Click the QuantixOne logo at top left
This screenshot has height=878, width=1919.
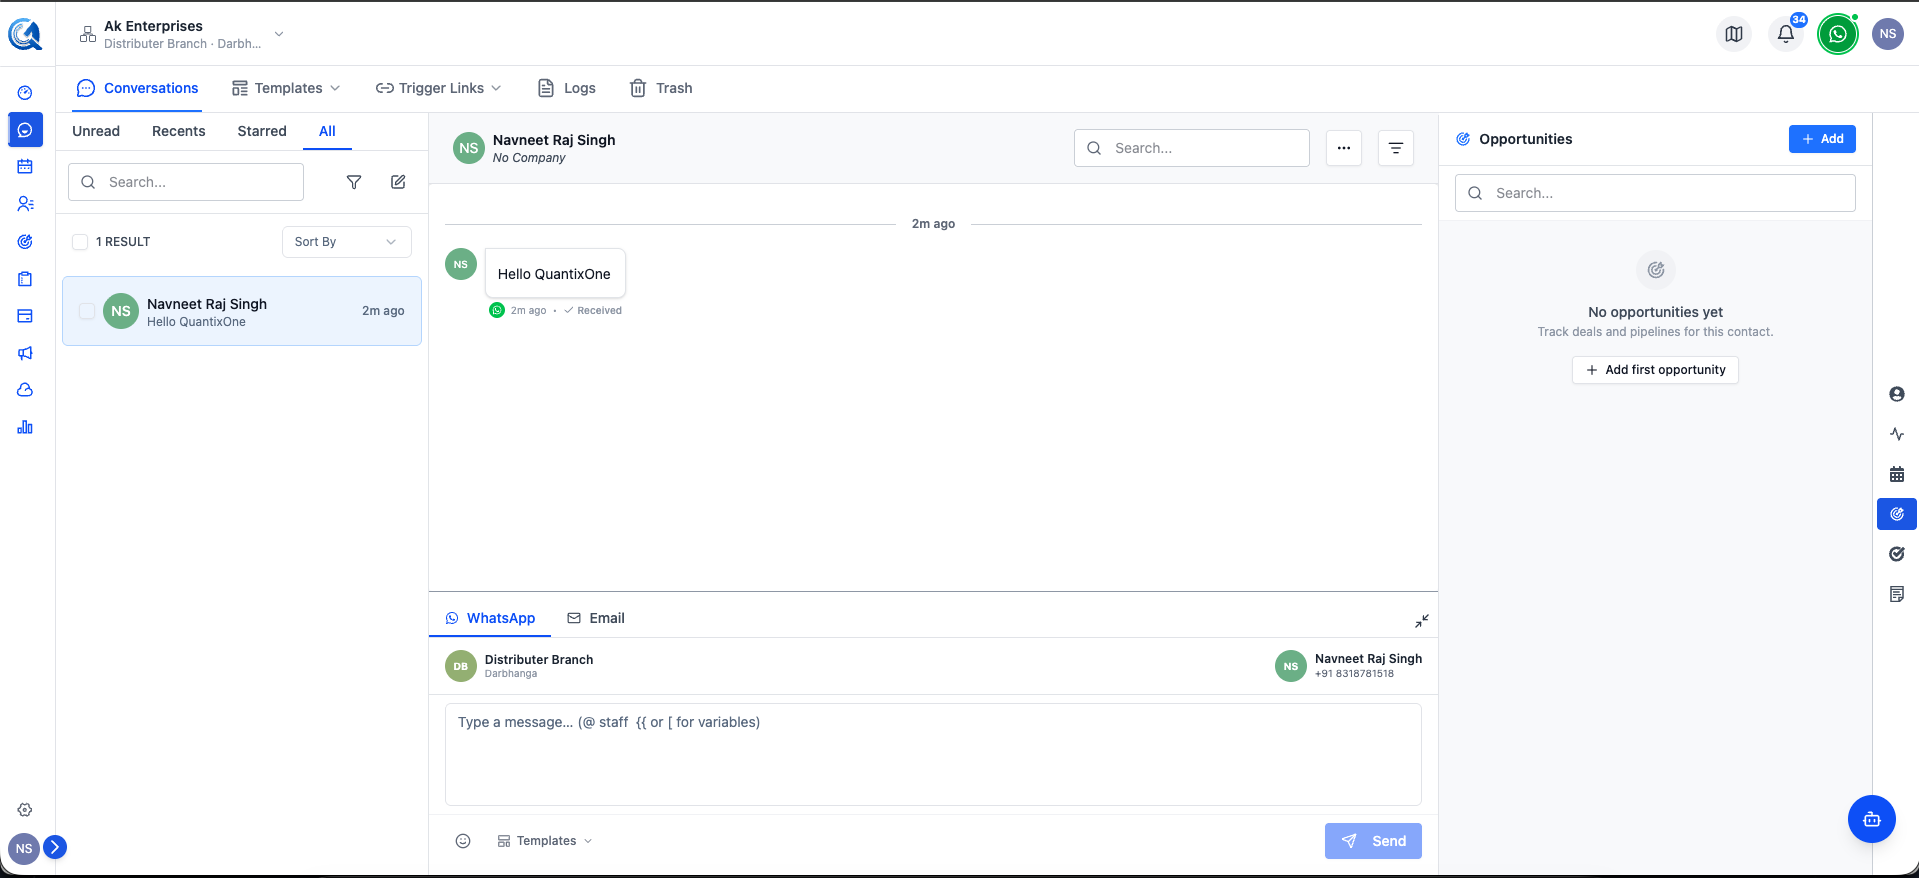pyautogui.click(x=25, y=34)
